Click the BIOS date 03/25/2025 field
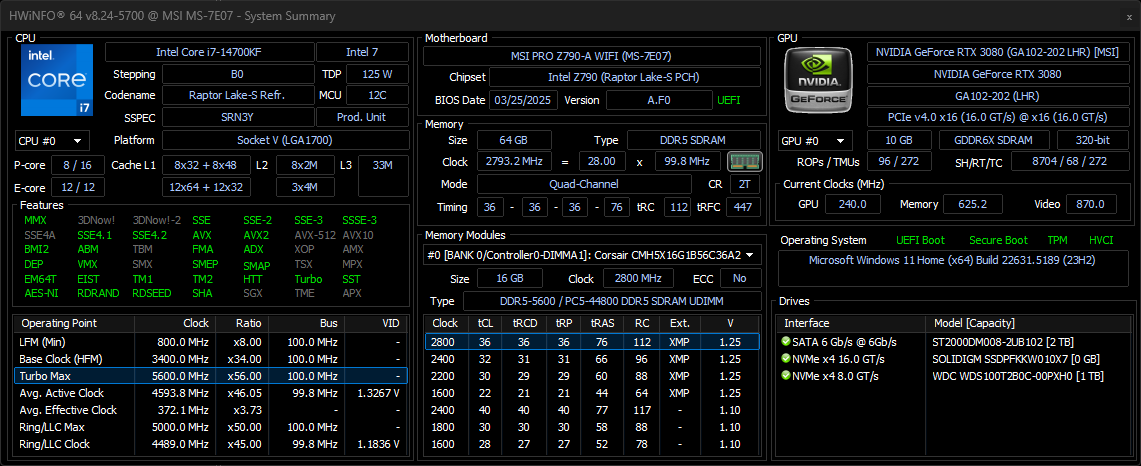The height and width of the screenshot is (466, 1141). [523, 100]
